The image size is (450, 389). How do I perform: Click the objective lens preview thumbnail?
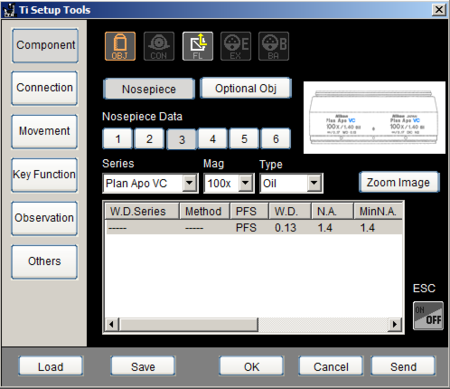374,117
